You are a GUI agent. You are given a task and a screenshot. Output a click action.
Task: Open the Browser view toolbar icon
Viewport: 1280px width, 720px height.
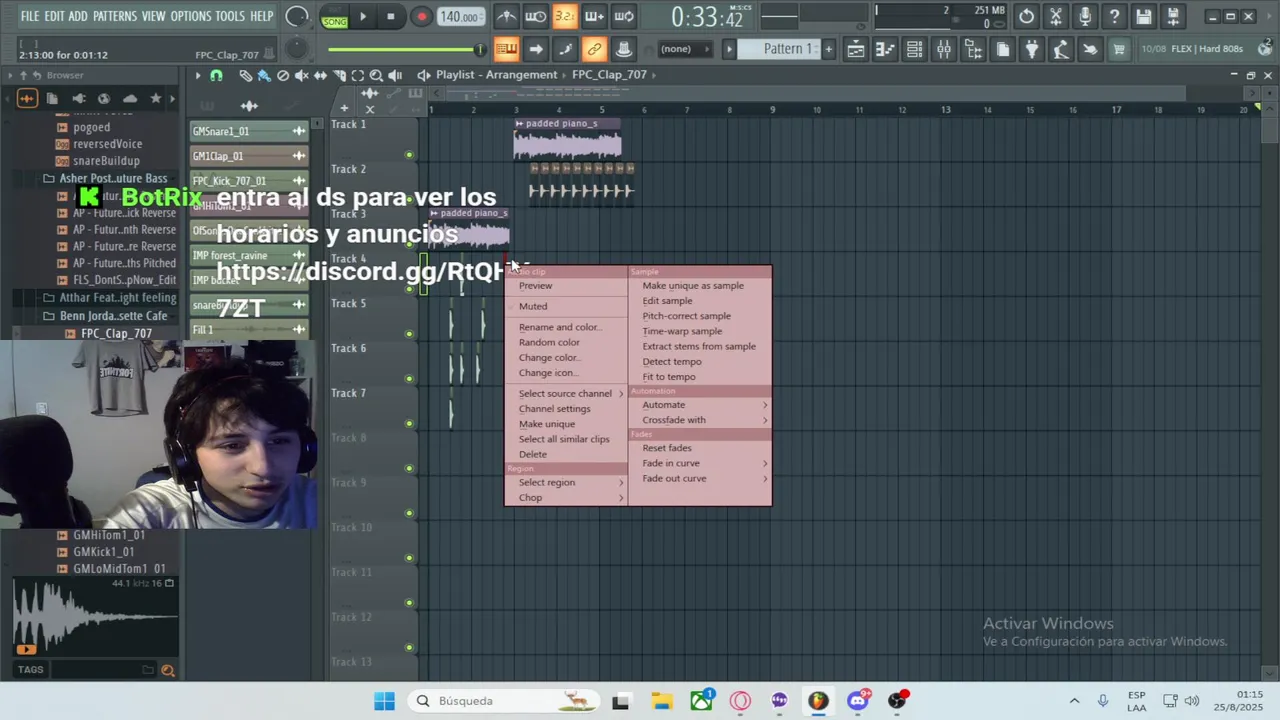coord(973,49)
